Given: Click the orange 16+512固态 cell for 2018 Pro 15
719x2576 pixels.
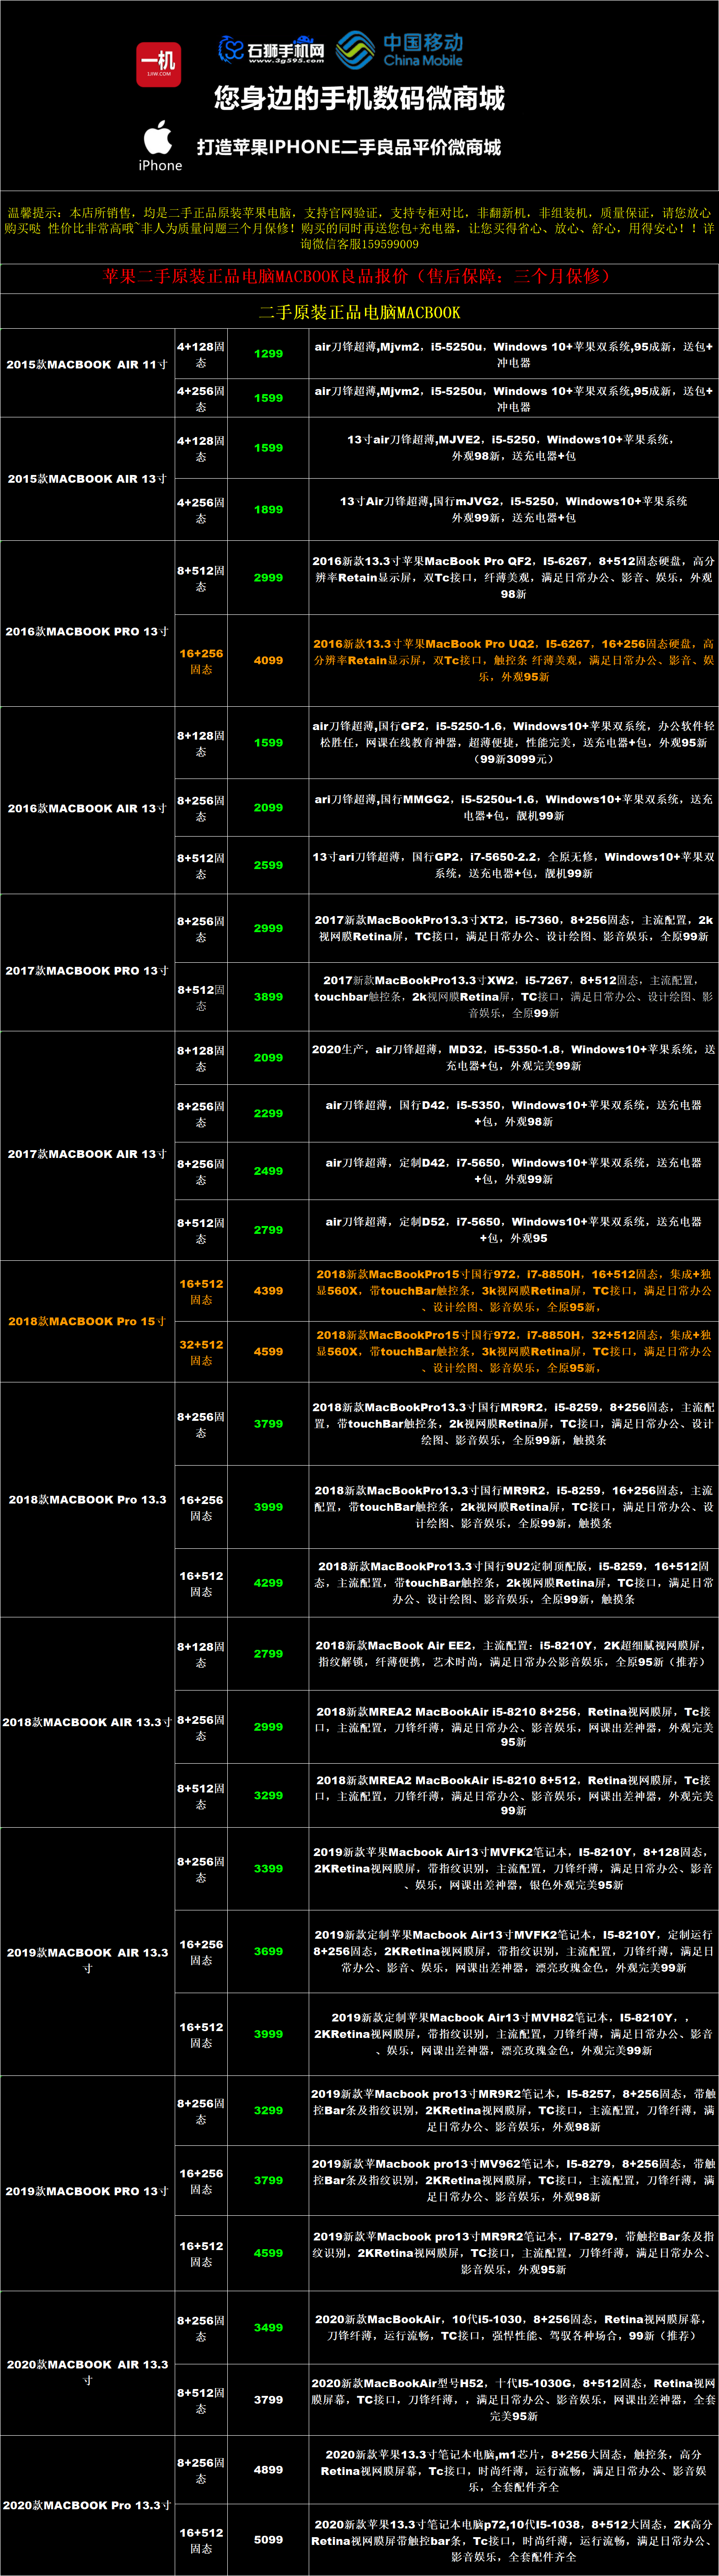Looking at the screenshot, I should 201,1291.
